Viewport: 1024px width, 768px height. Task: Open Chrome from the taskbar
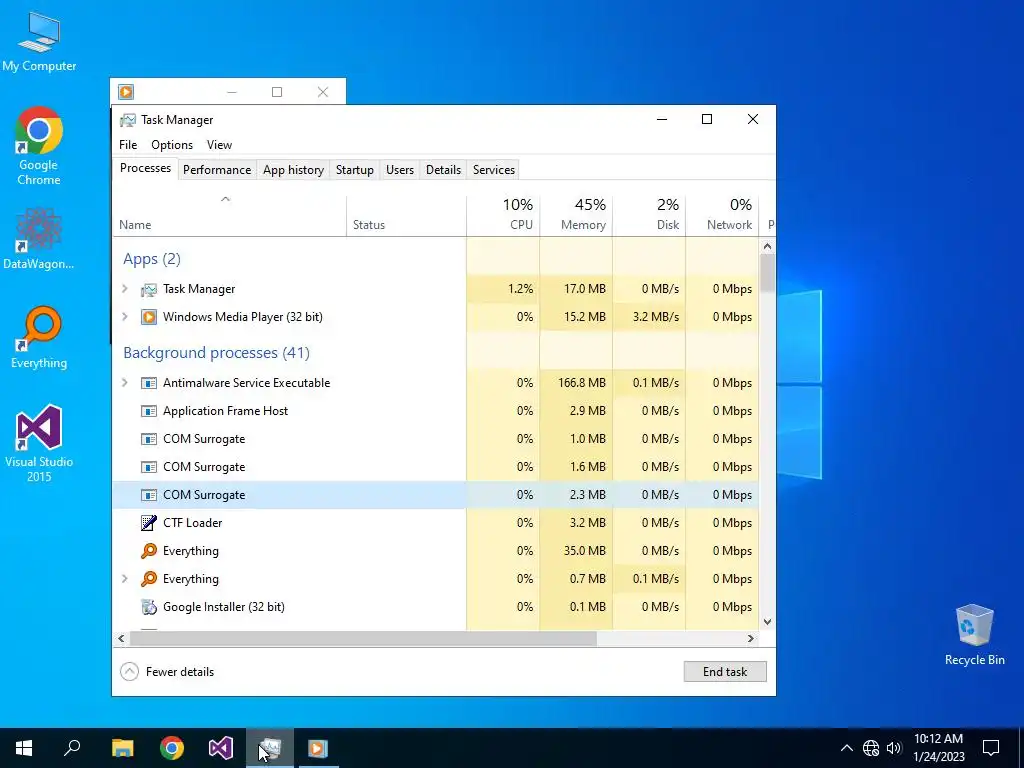[x=172, y=748]
